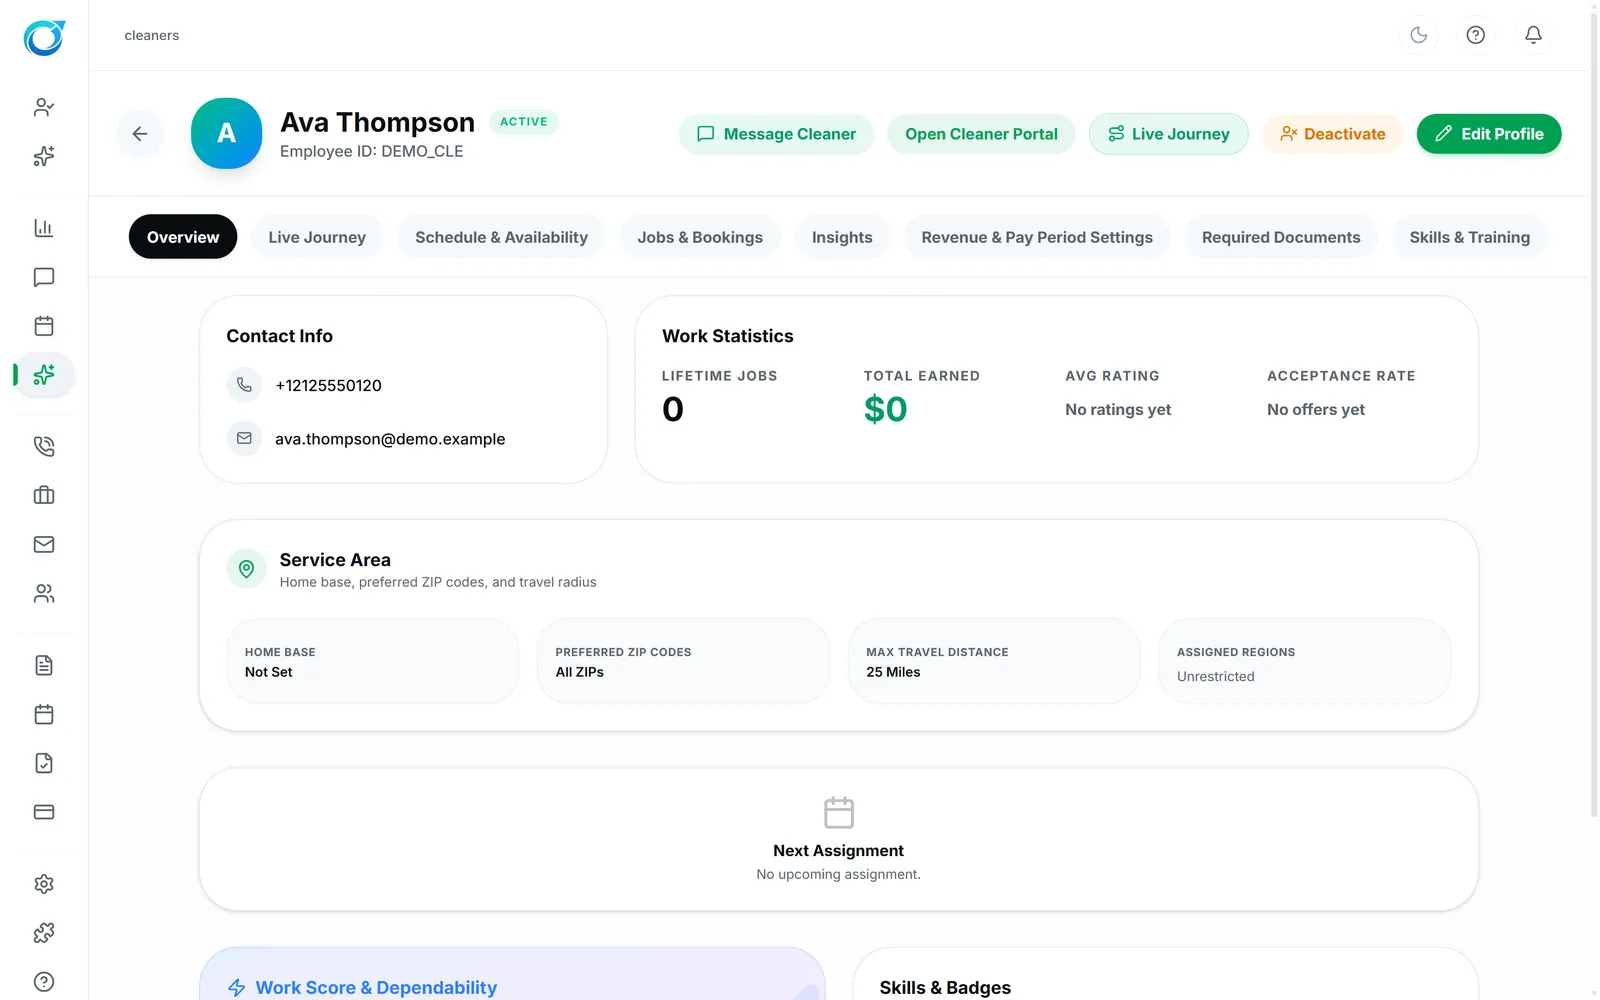The image size is (1600, 1000).
Task: Open the Live Journey tab
Action: [x=317, y=237]
